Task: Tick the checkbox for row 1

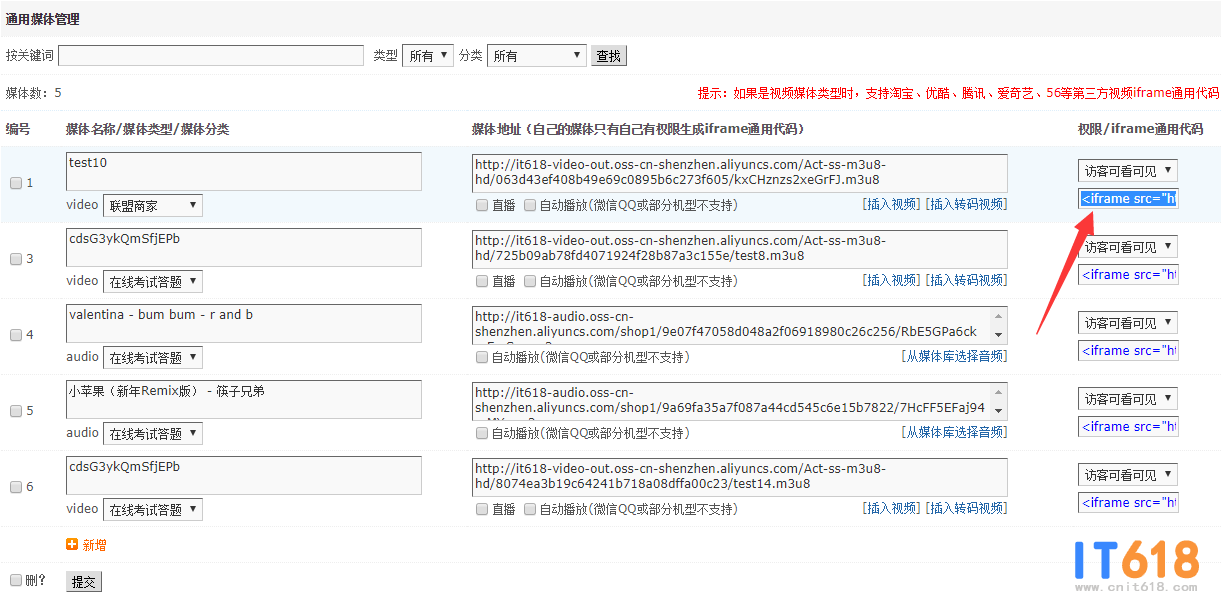Action: [x=16, y=183]
